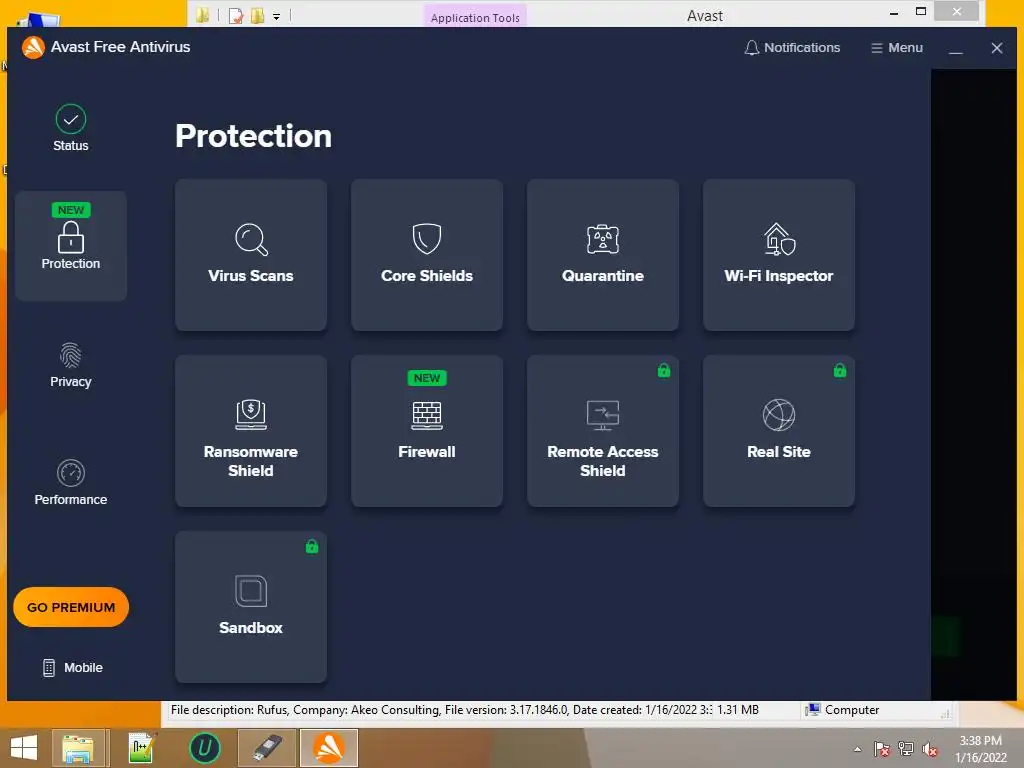
Task: Select the Protection sidebar item
Action: click(x=71, y=246)
